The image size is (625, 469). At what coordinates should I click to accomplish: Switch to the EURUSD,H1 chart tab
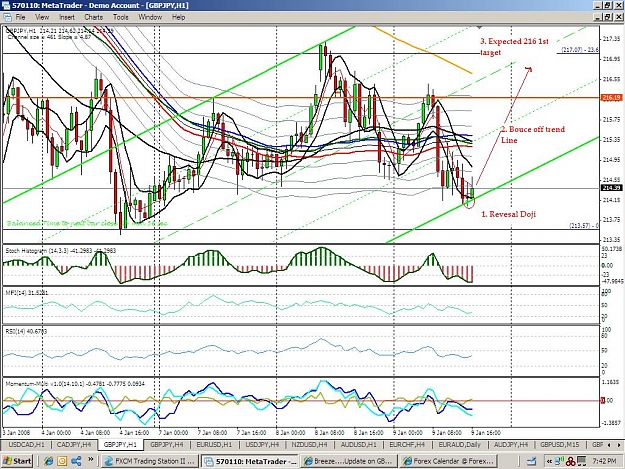(x=214, y=444)
